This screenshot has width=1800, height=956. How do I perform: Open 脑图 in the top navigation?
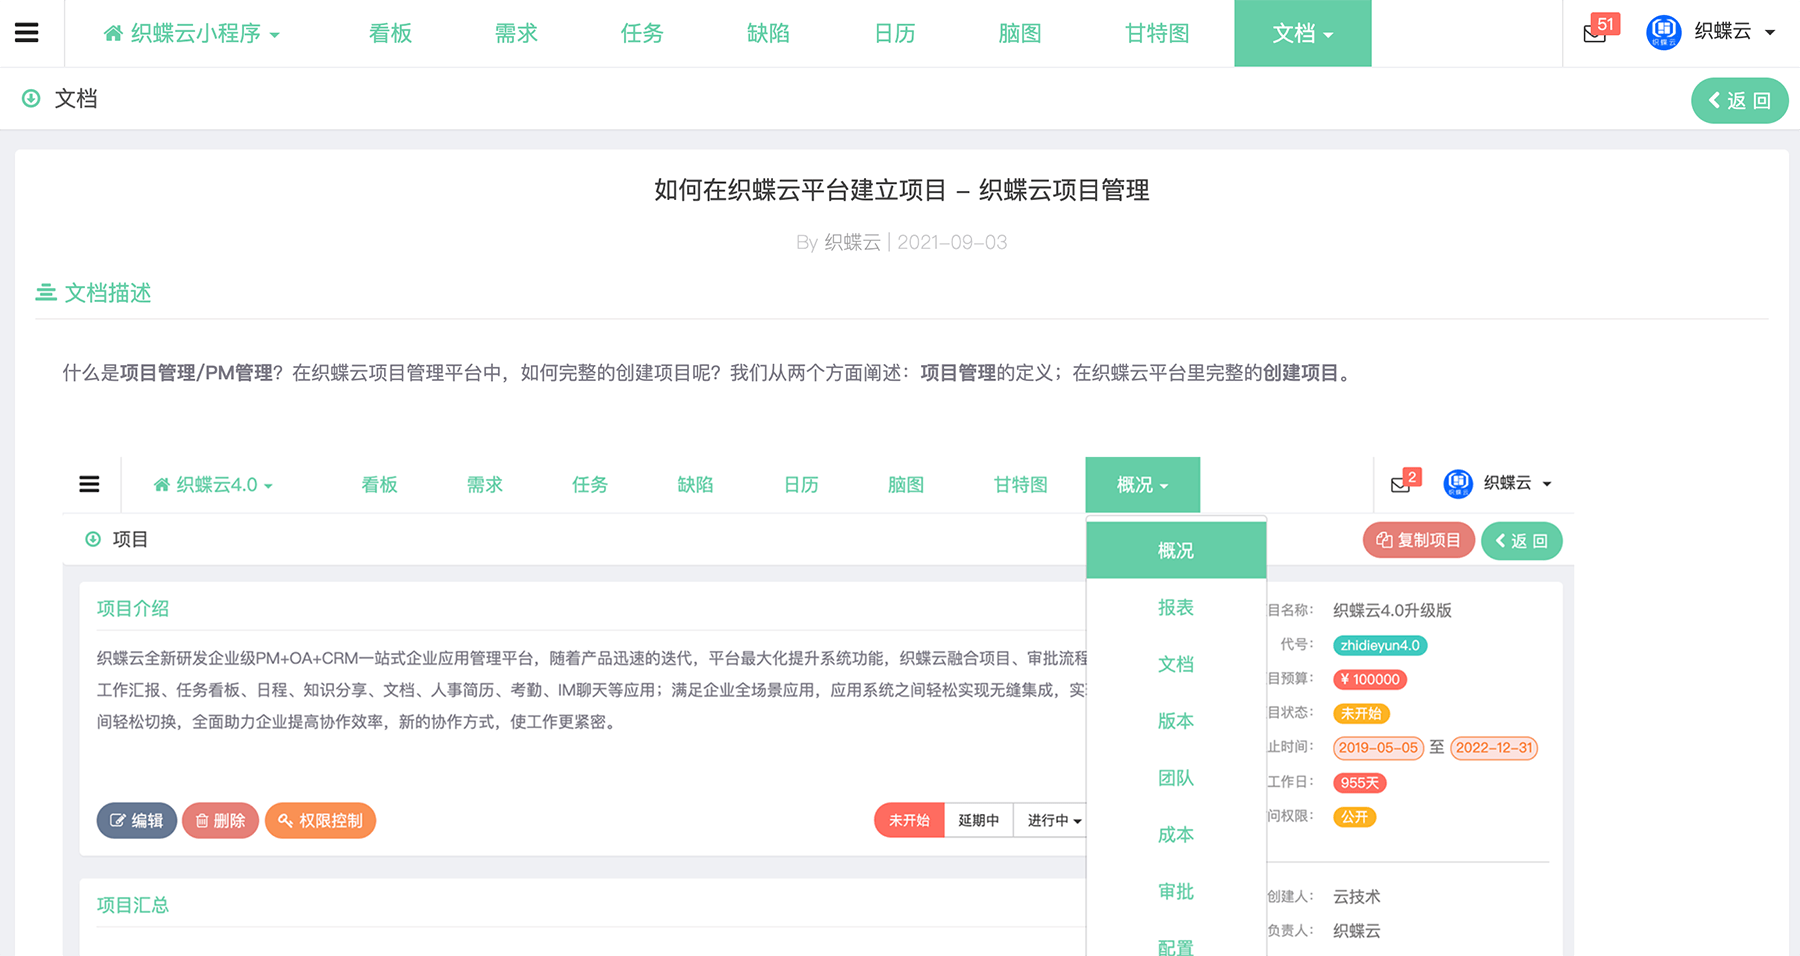click(1020, 33)
